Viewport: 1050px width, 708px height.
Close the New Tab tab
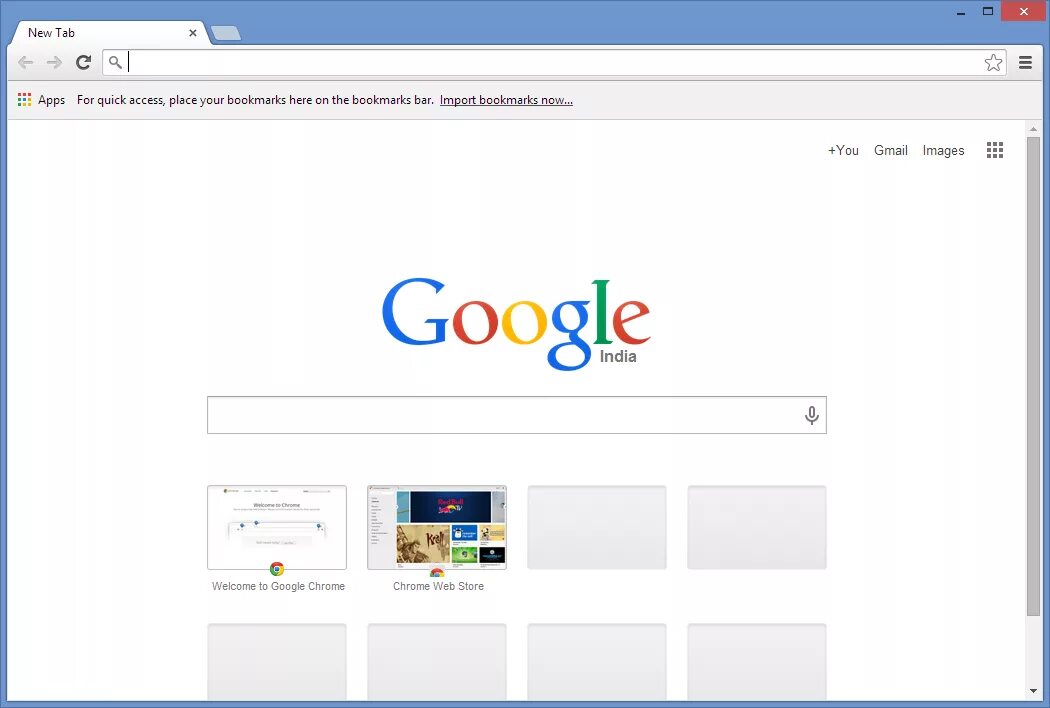pos(193,32)
